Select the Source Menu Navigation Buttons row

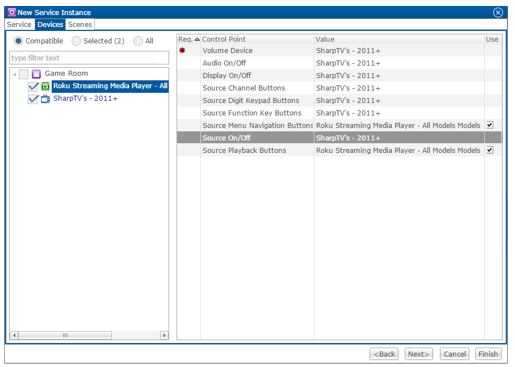[x=339, y=125]
